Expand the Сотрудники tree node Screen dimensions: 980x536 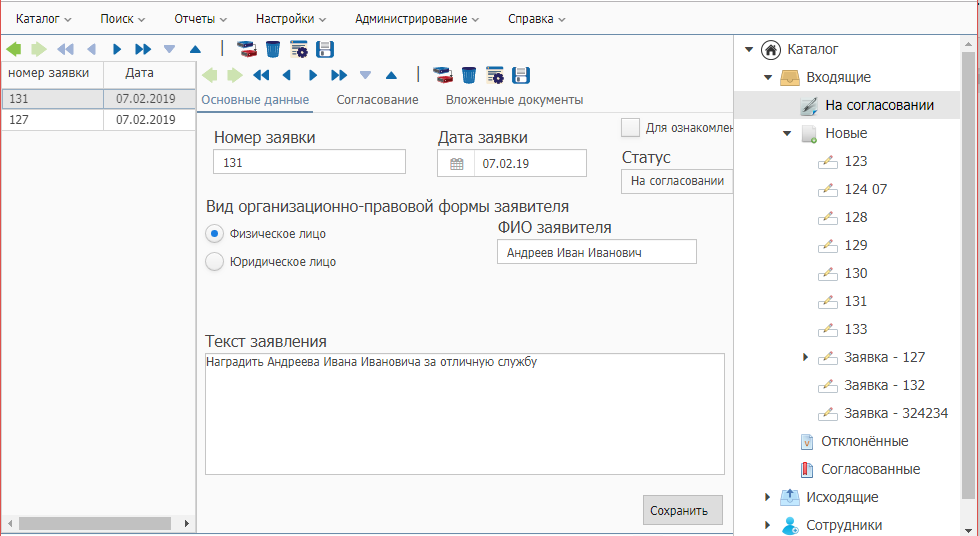(x=768, y=525)
